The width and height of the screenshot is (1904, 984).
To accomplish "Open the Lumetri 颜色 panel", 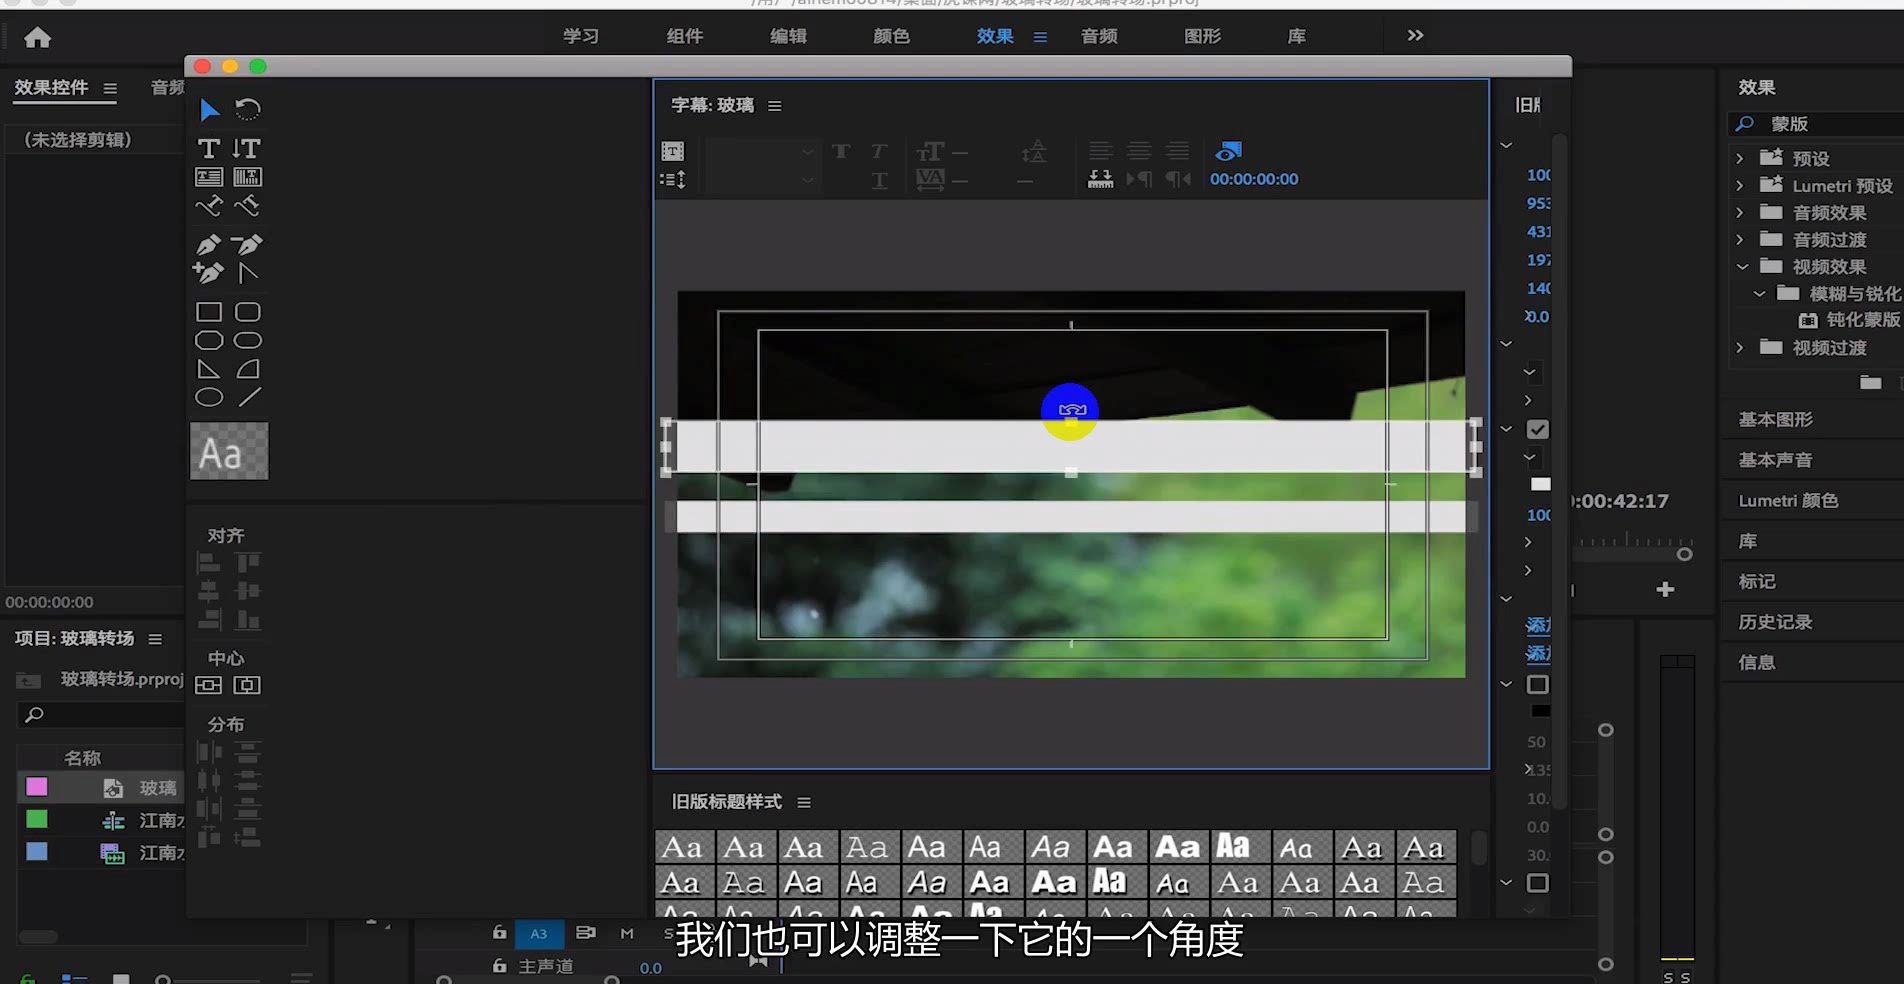I will click(x=1788, y=501).
